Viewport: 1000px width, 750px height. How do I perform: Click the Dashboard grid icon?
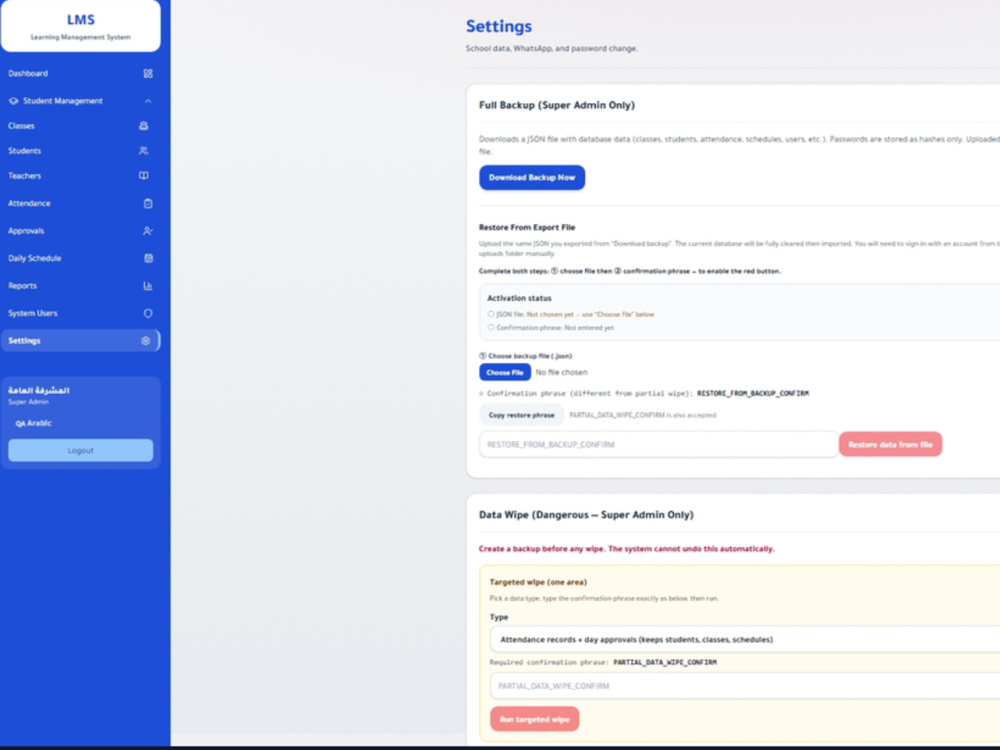148,73
